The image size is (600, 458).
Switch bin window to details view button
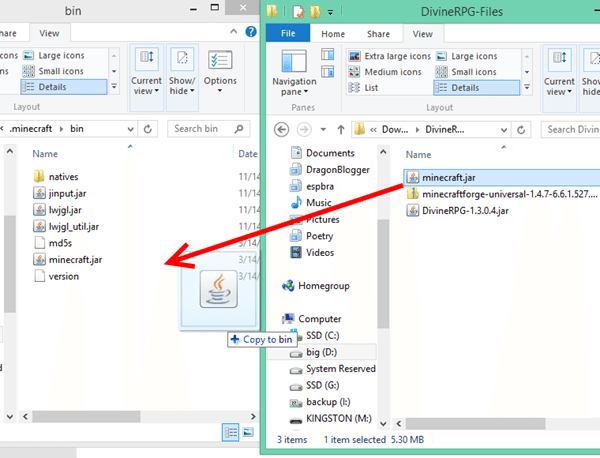[230, 432]
